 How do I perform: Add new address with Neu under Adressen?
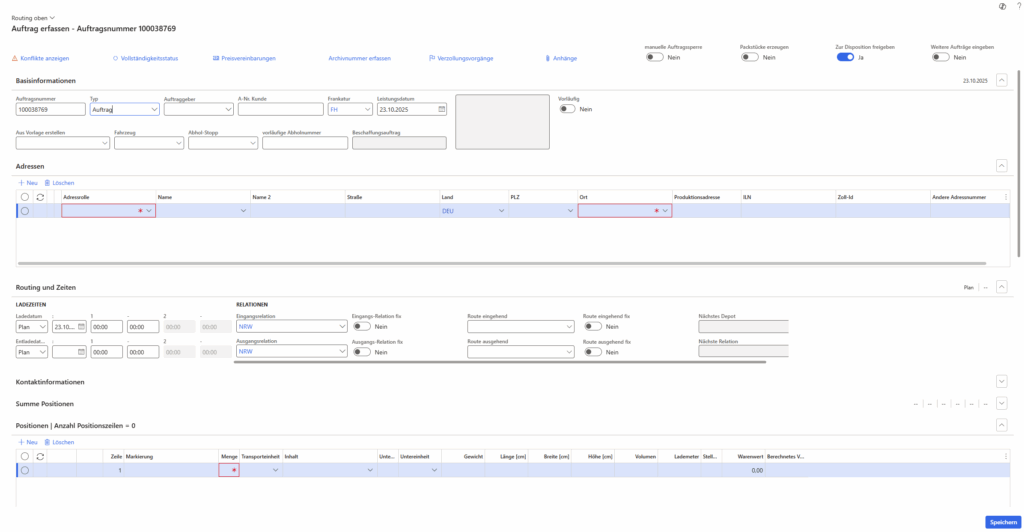(x=28, y=183)
